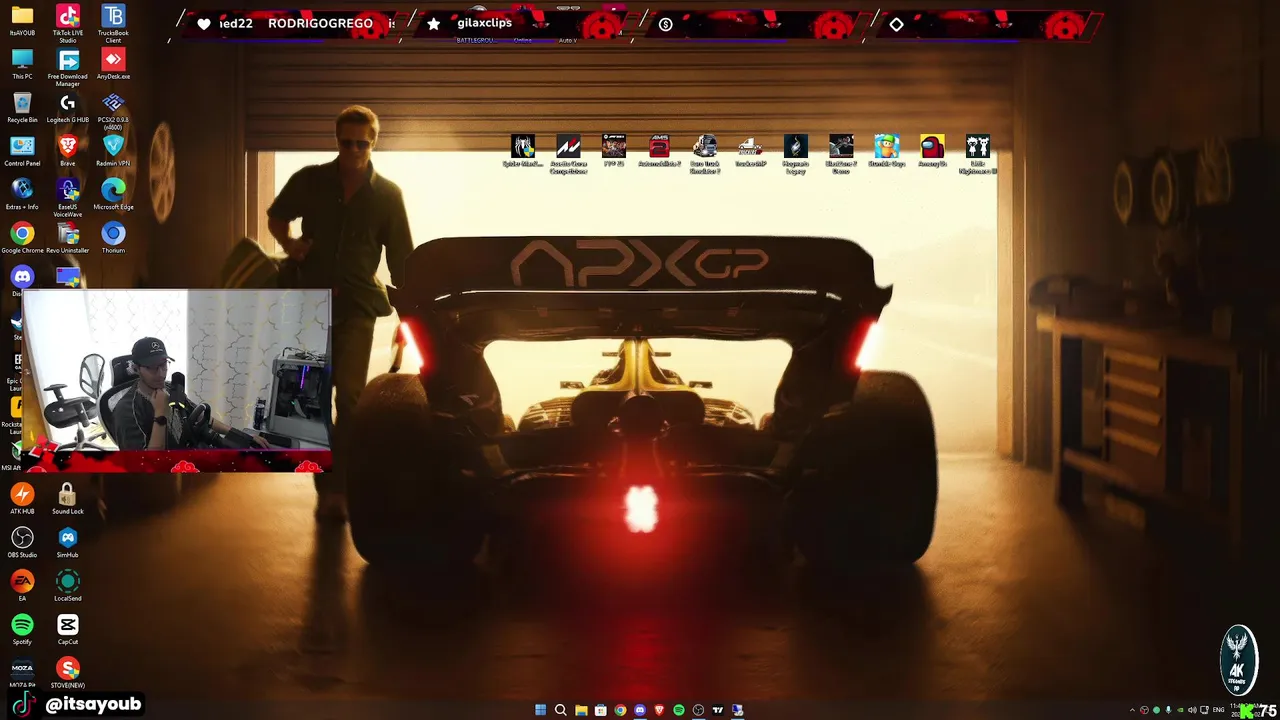Open TrucksBook Client desktop icon
1280x720 pixels.
point(113,24)
